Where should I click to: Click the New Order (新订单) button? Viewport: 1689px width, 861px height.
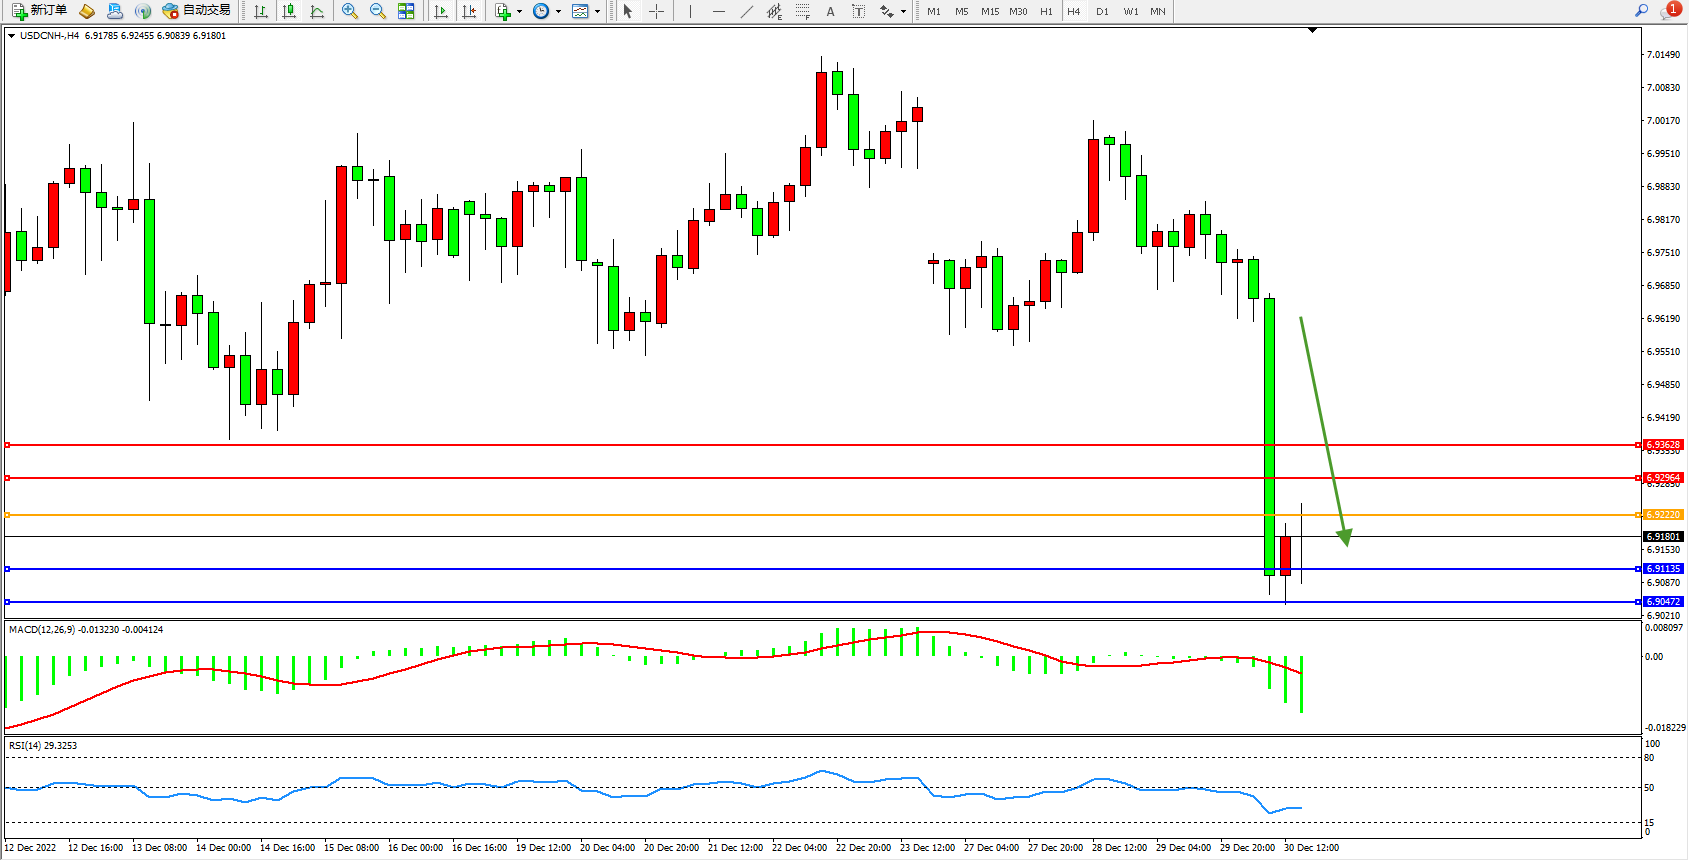(x=39, y=11)
